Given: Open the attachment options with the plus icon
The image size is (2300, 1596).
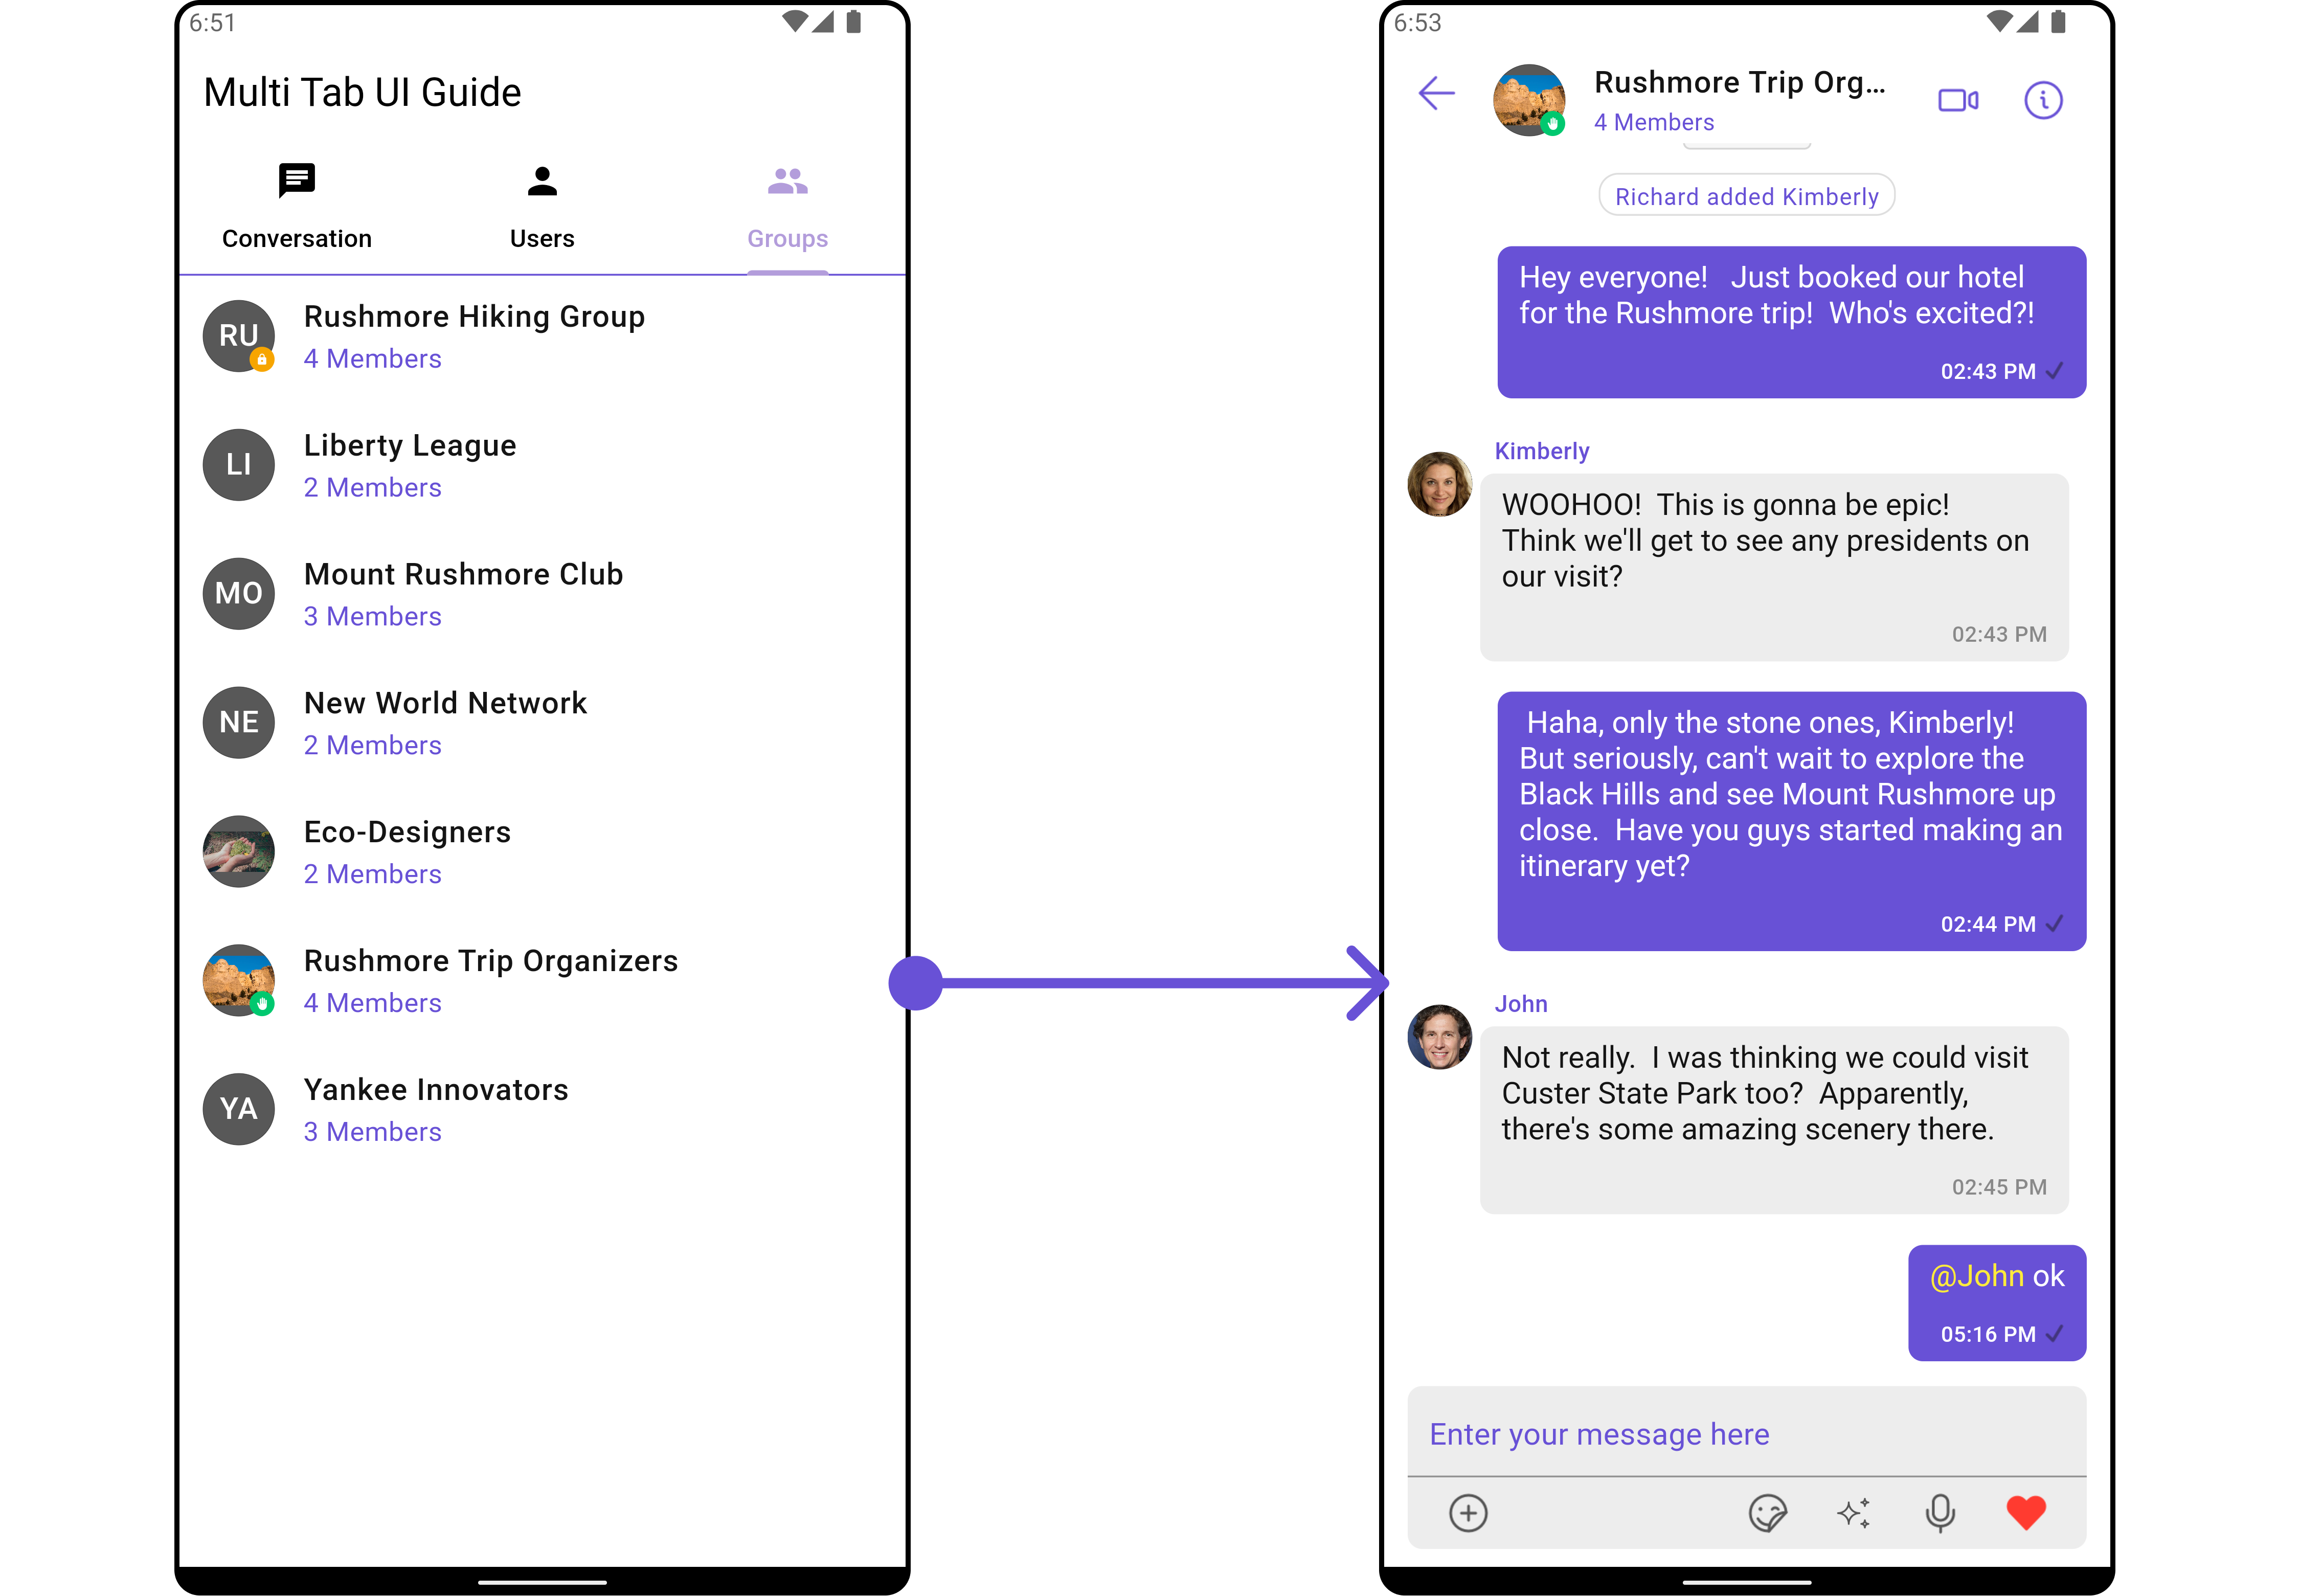Looking at the screenshot, I should pos(1468,1512).
